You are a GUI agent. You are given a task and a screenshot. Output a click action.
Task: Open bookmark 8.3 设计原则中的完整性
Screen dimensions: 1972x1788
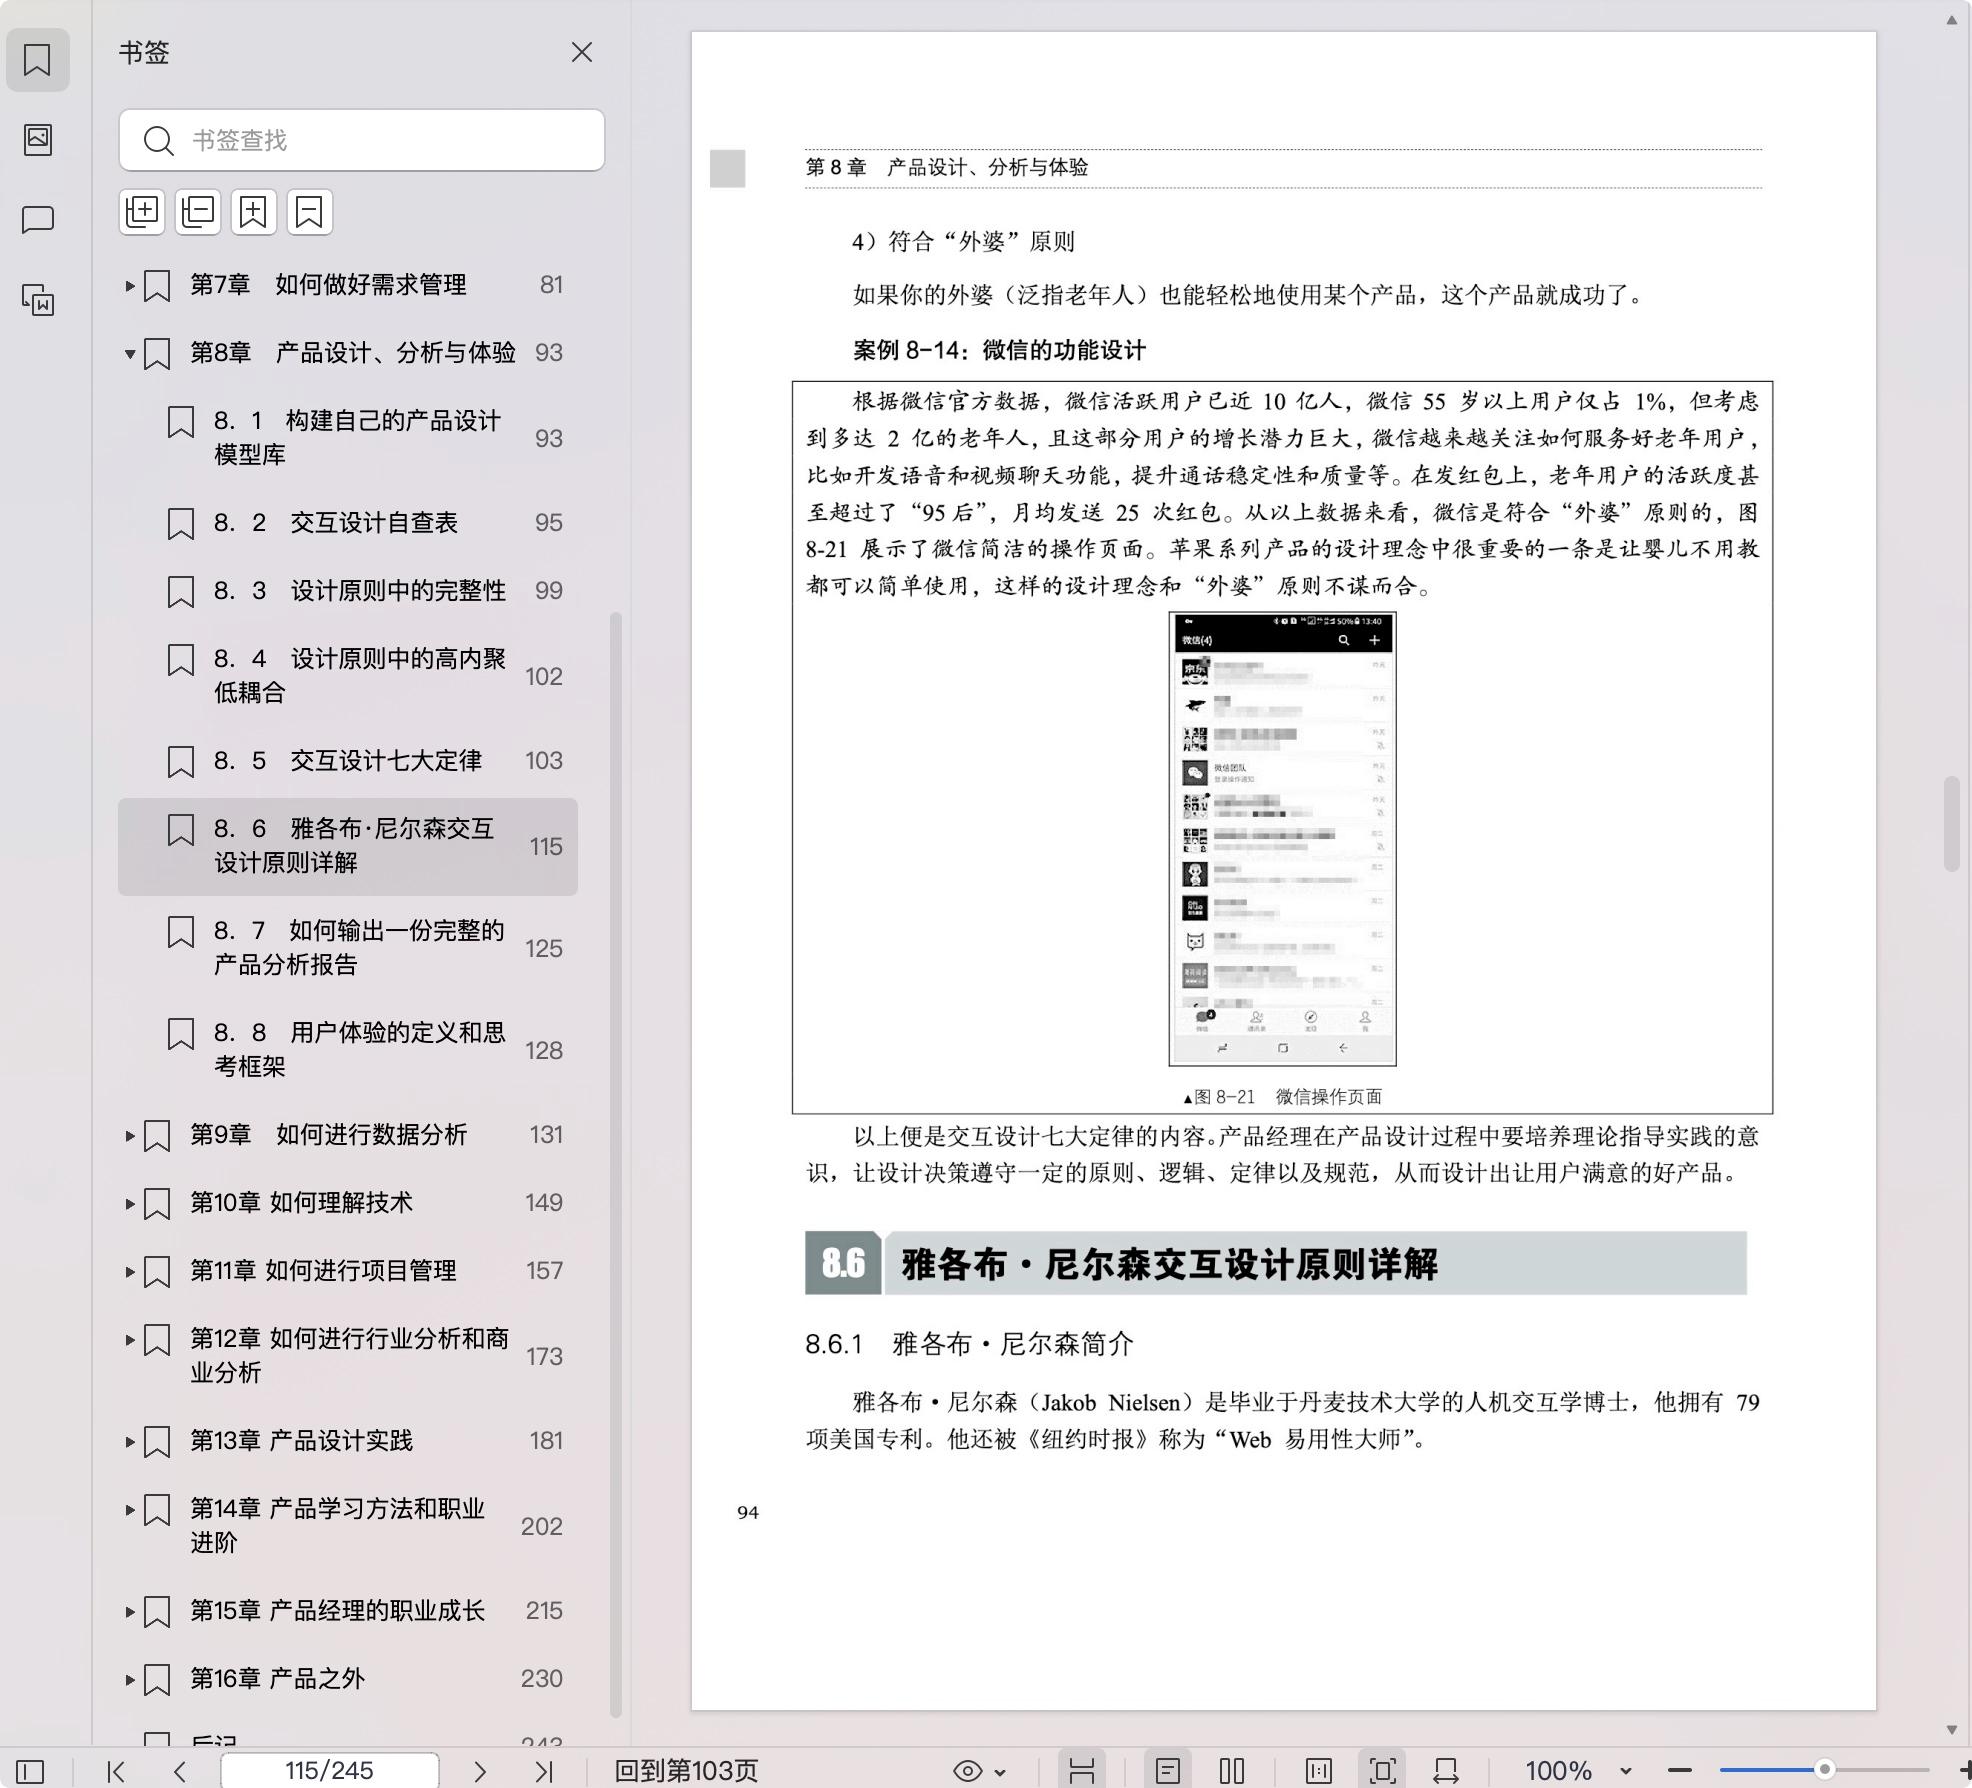coord(348,591)
